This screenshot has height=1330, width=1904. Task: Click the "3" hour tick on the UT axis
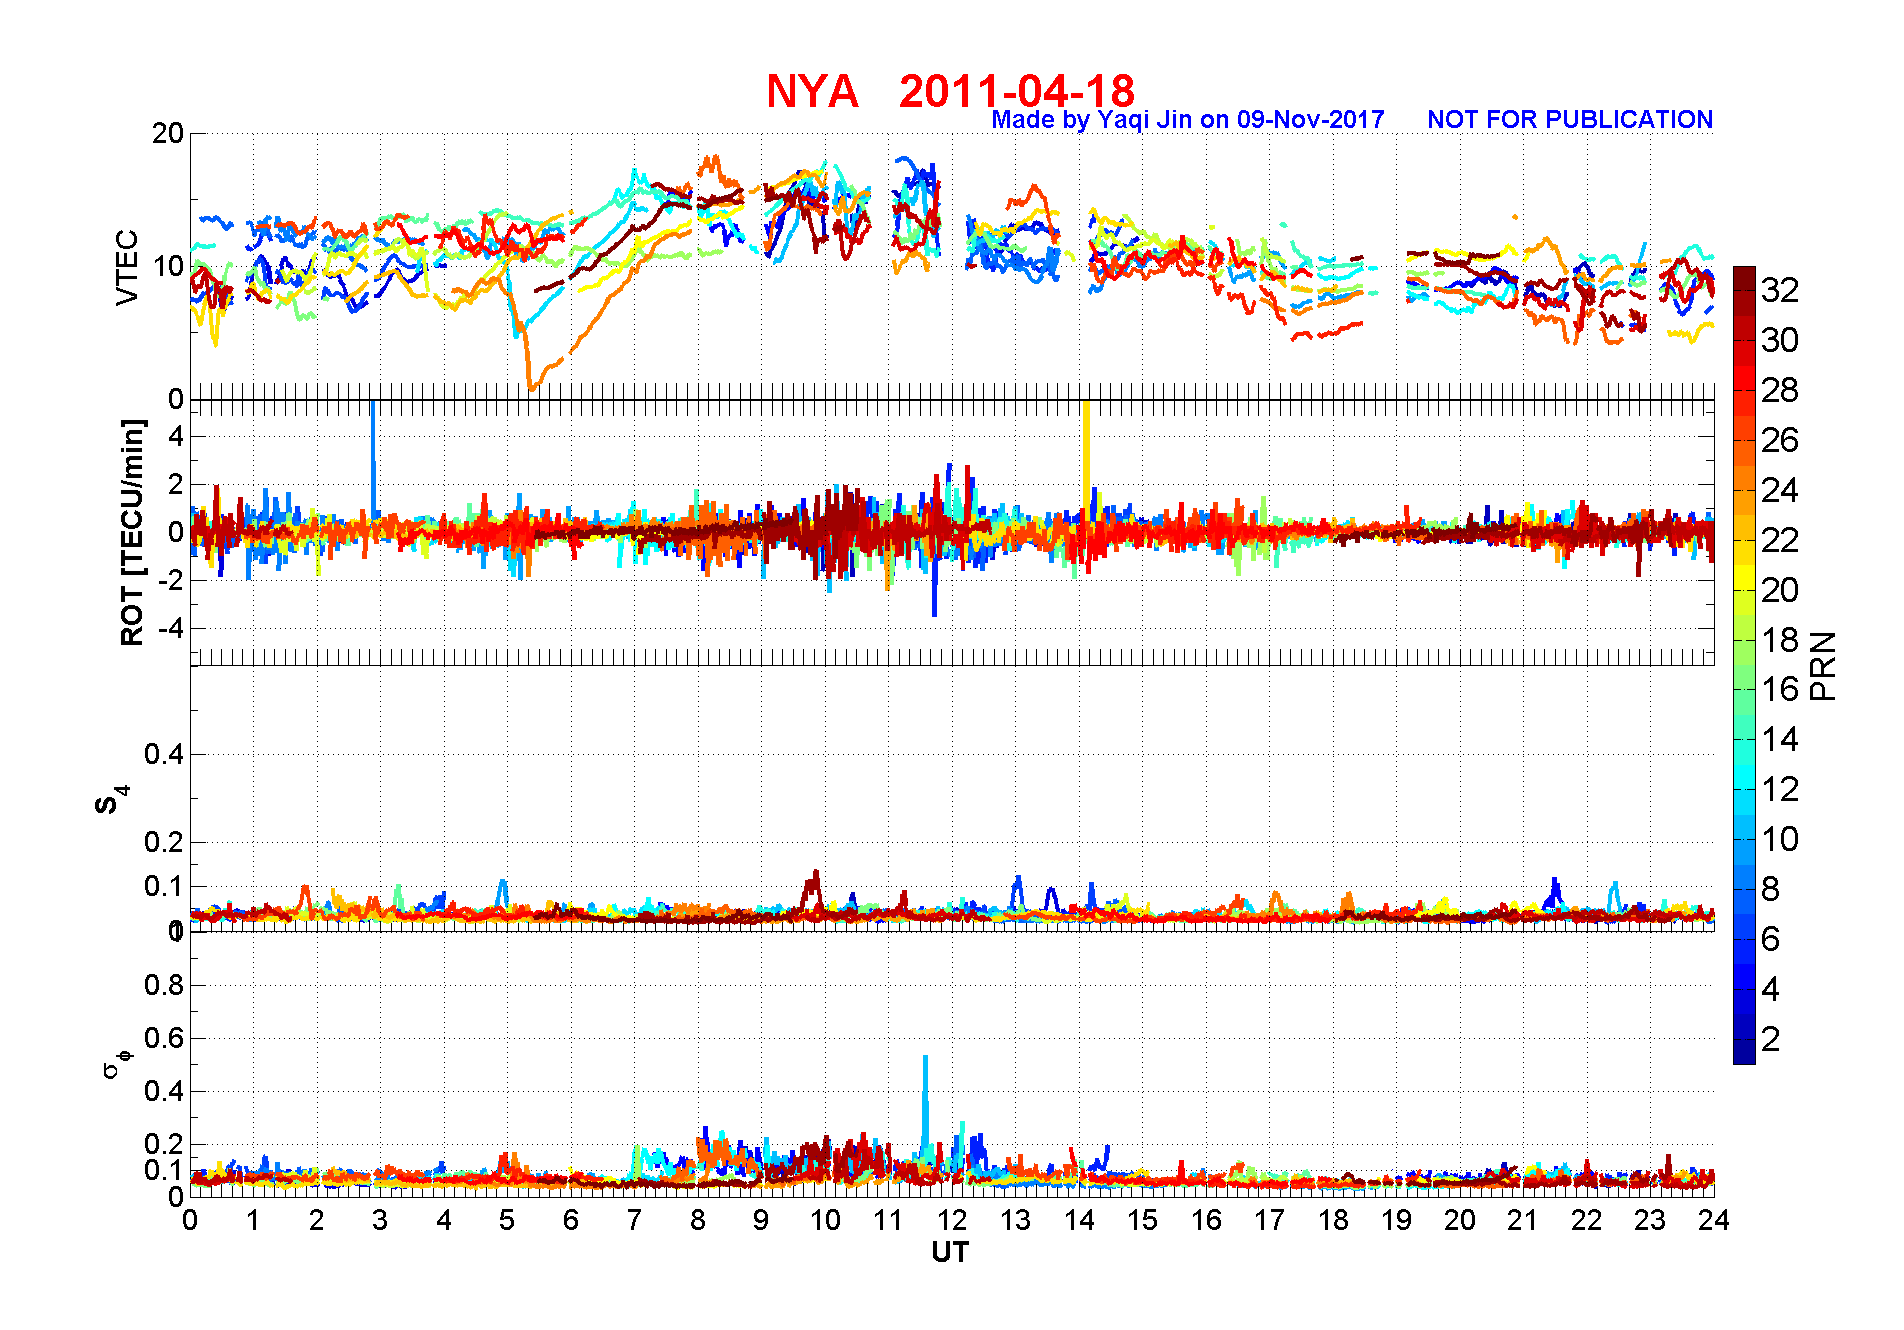[x=380, y=1220]
